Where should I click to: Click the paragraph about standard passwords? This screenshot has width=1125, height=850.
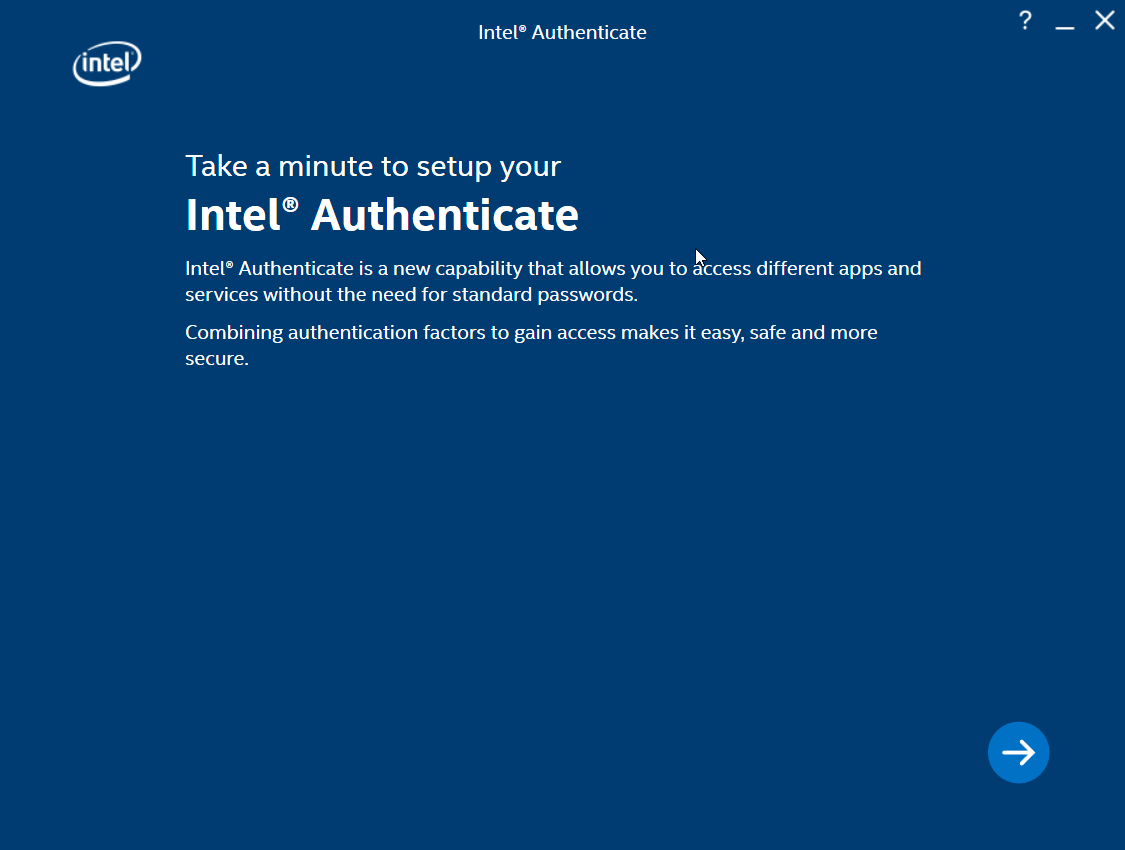(552, 281)
